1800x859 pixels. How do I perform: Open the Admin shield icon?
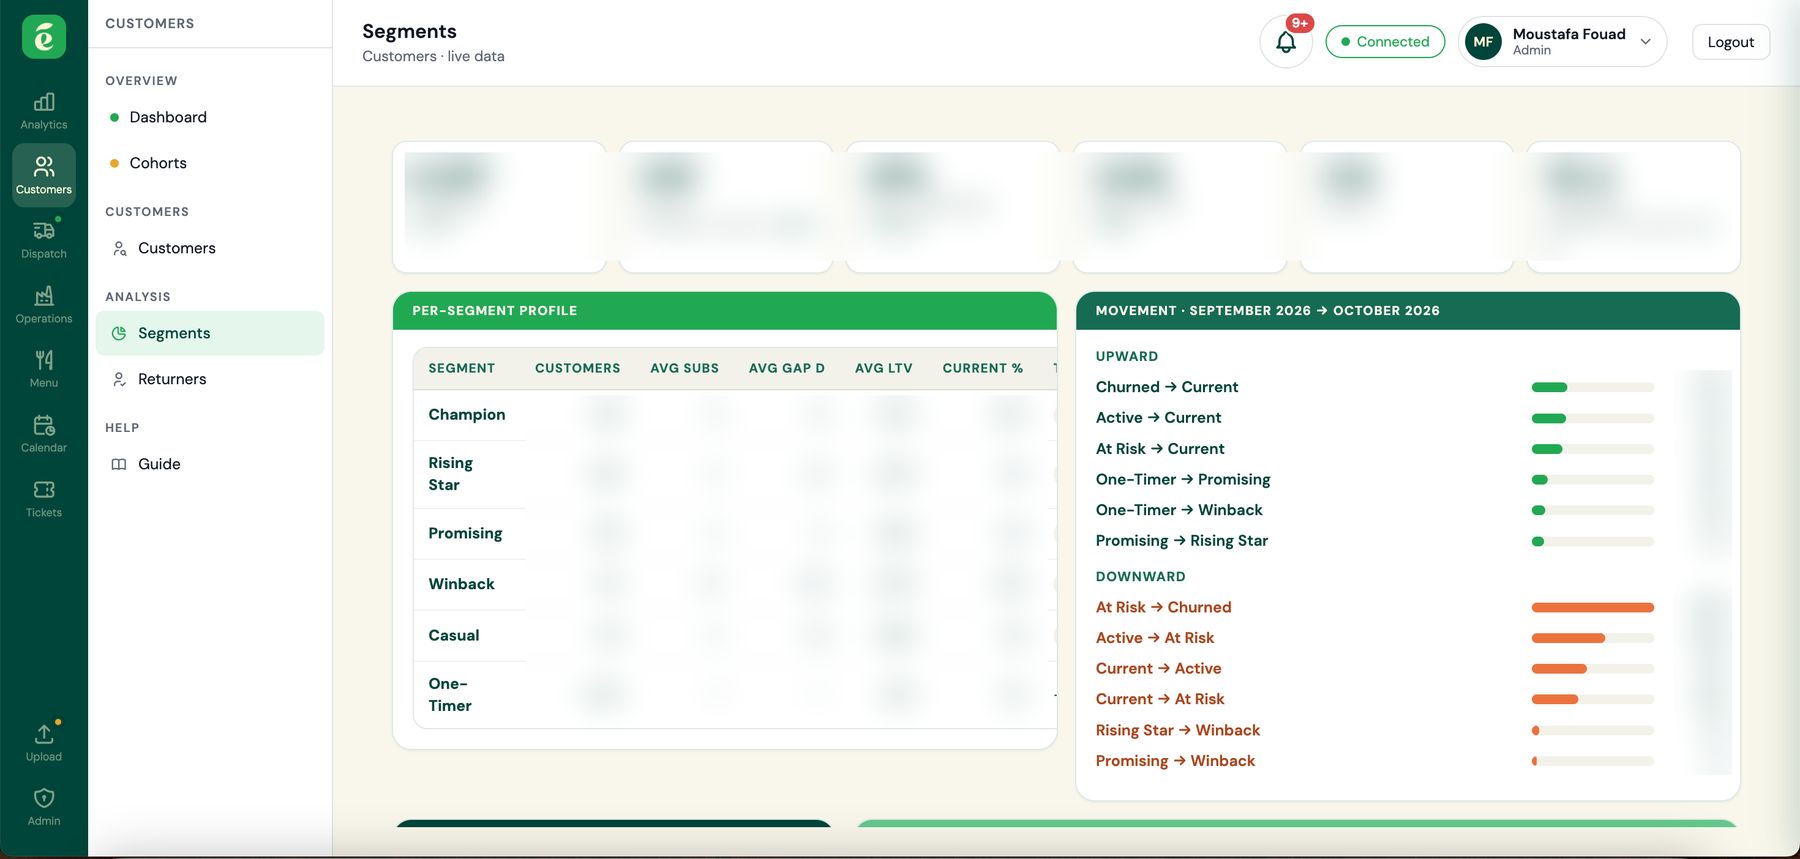44,807
